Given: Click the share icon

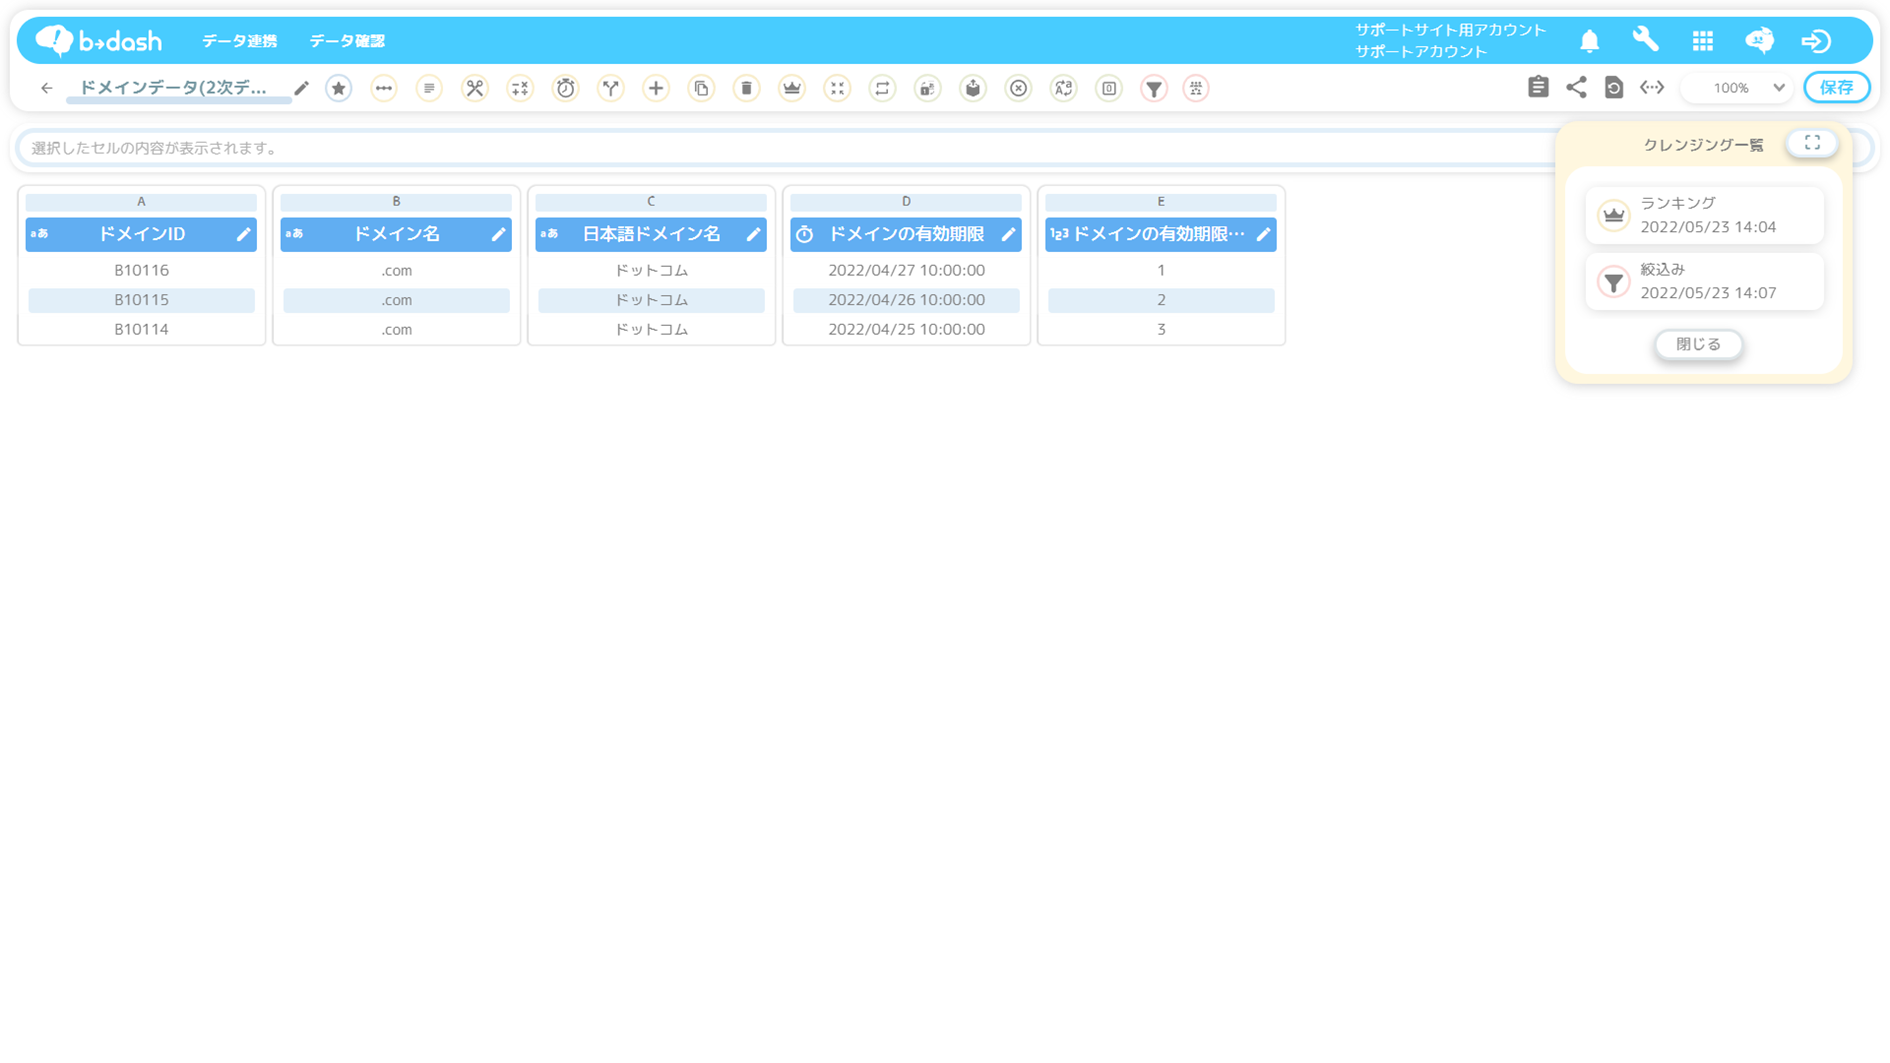Looking at the screenshot, I should (x=1576, y=87).
